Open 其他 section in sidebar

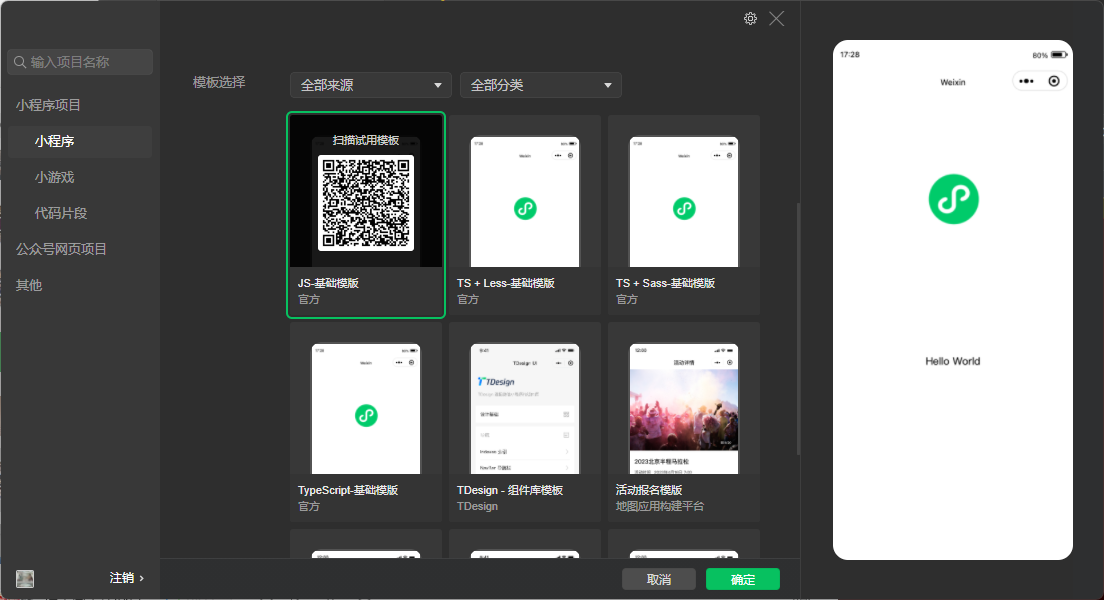click(x=29, y=285)
